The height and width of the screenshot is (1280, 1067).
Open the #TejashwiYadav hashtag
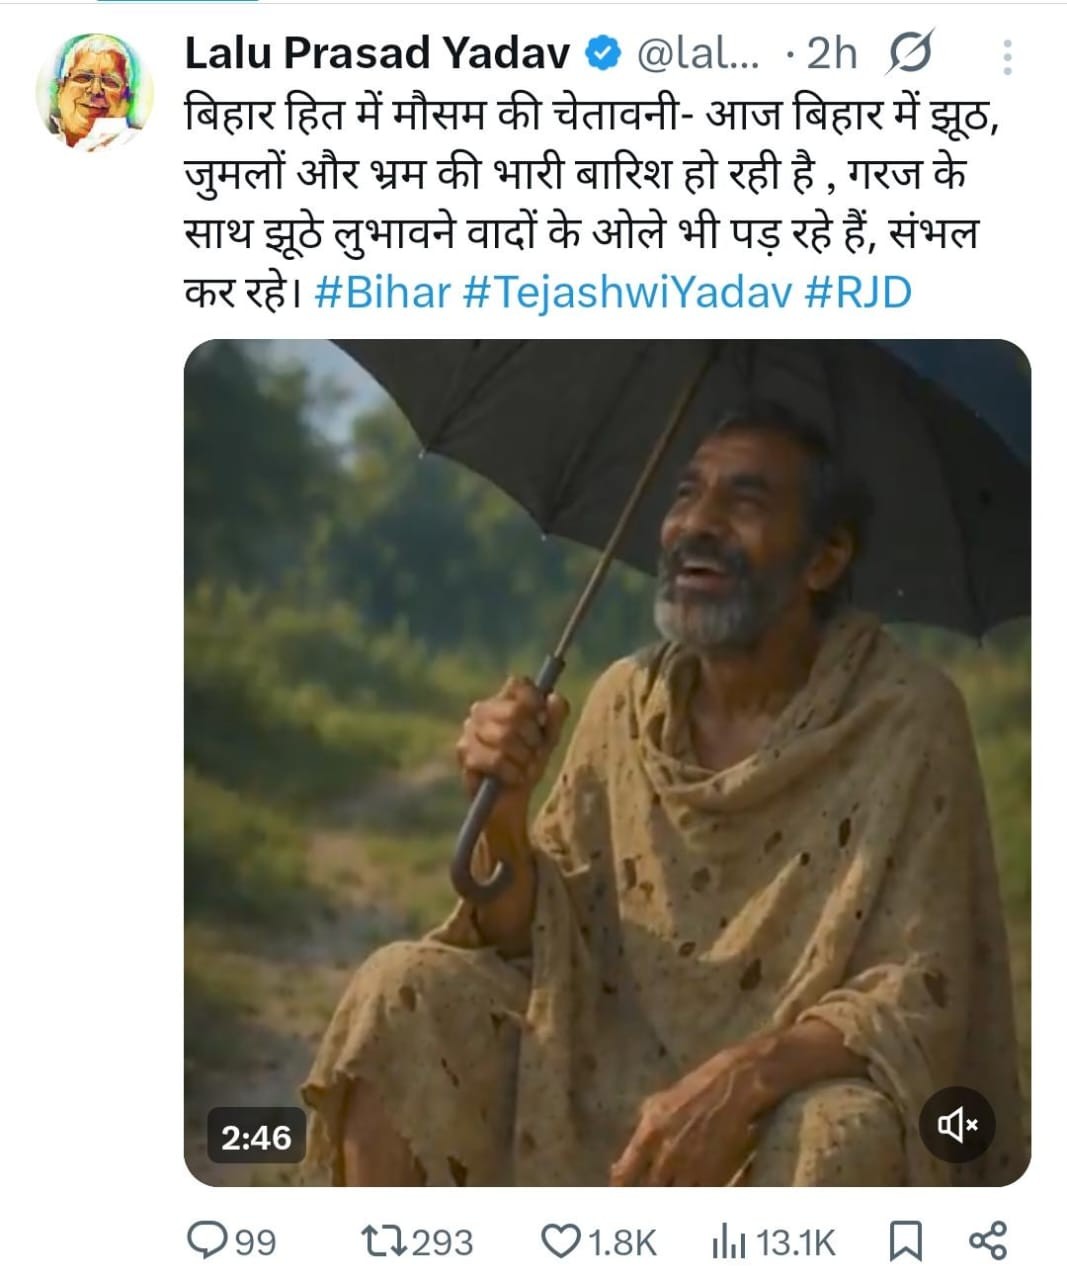pos(628,293)
